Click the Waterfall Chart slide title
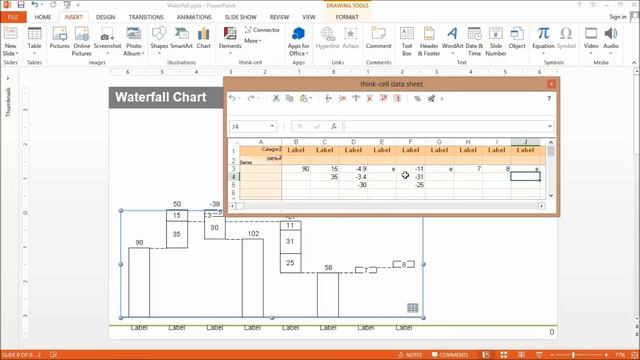Viewport: 640px width, 360px height. (160, 97)
